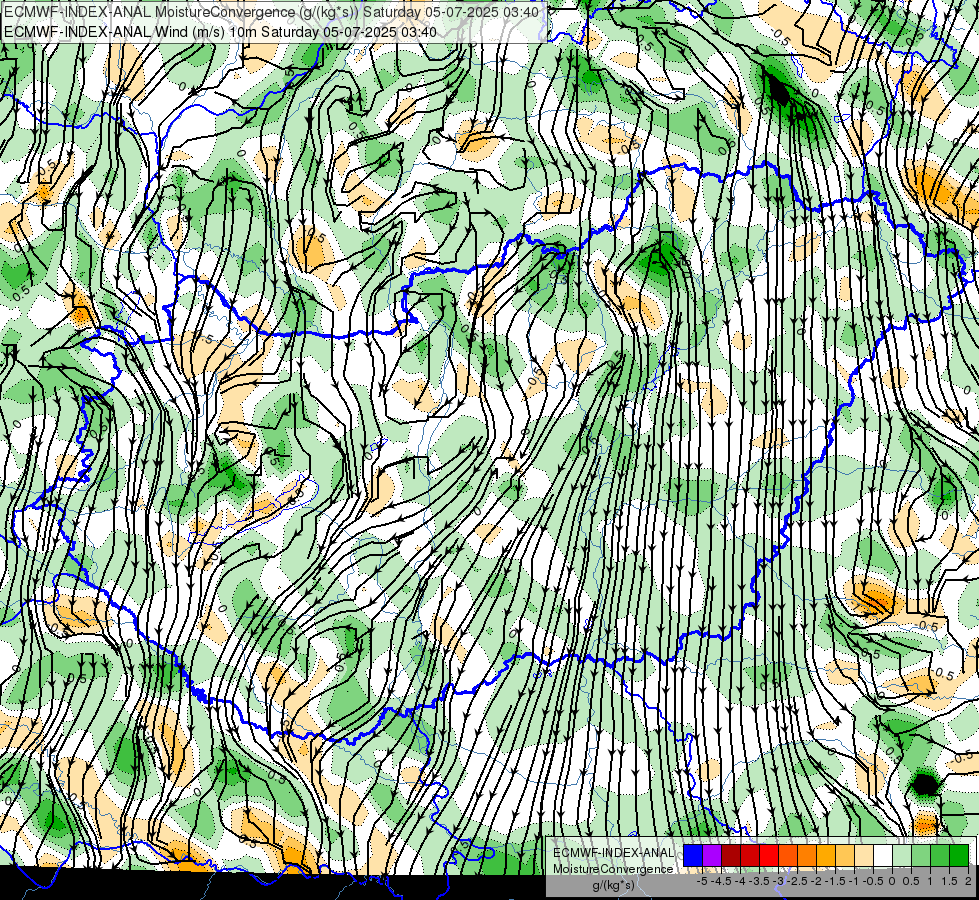Viewport: 979px width, 900px height.
Task: Click the -5 tick value on the legend
Action: point(702,881)
